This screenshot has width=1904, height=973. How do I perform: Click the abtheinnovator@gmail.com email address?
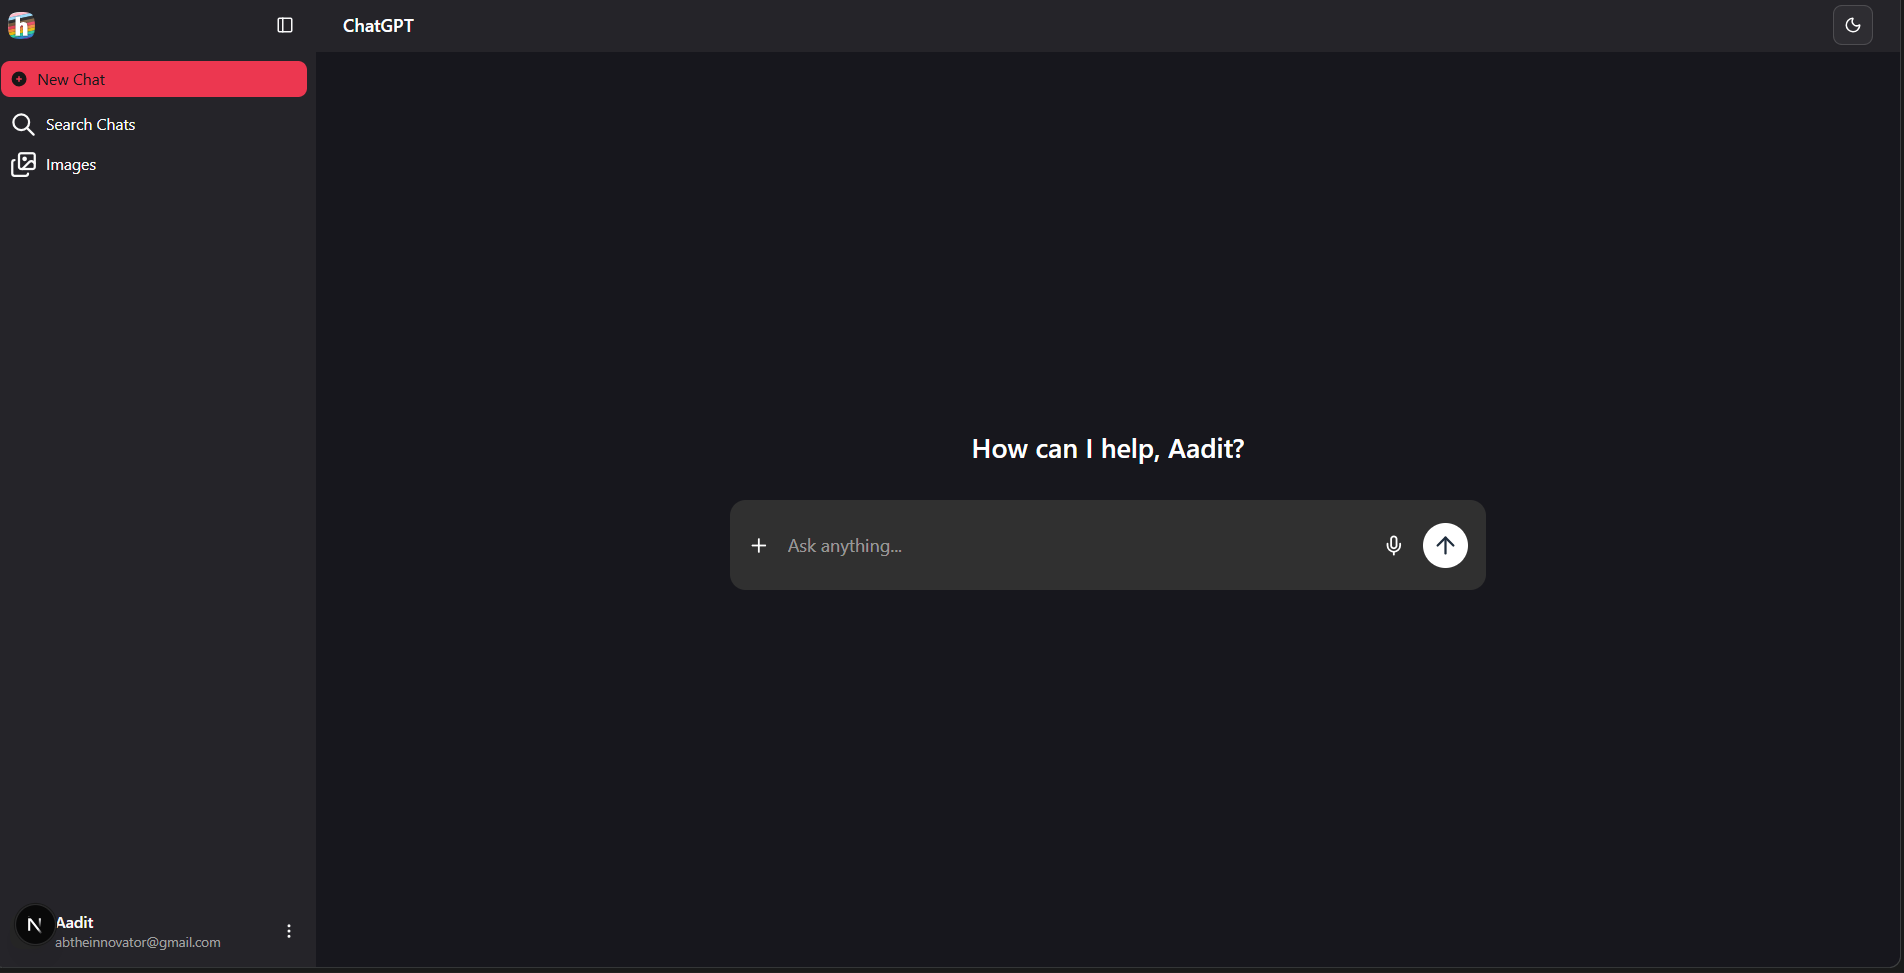coord(138,942)
